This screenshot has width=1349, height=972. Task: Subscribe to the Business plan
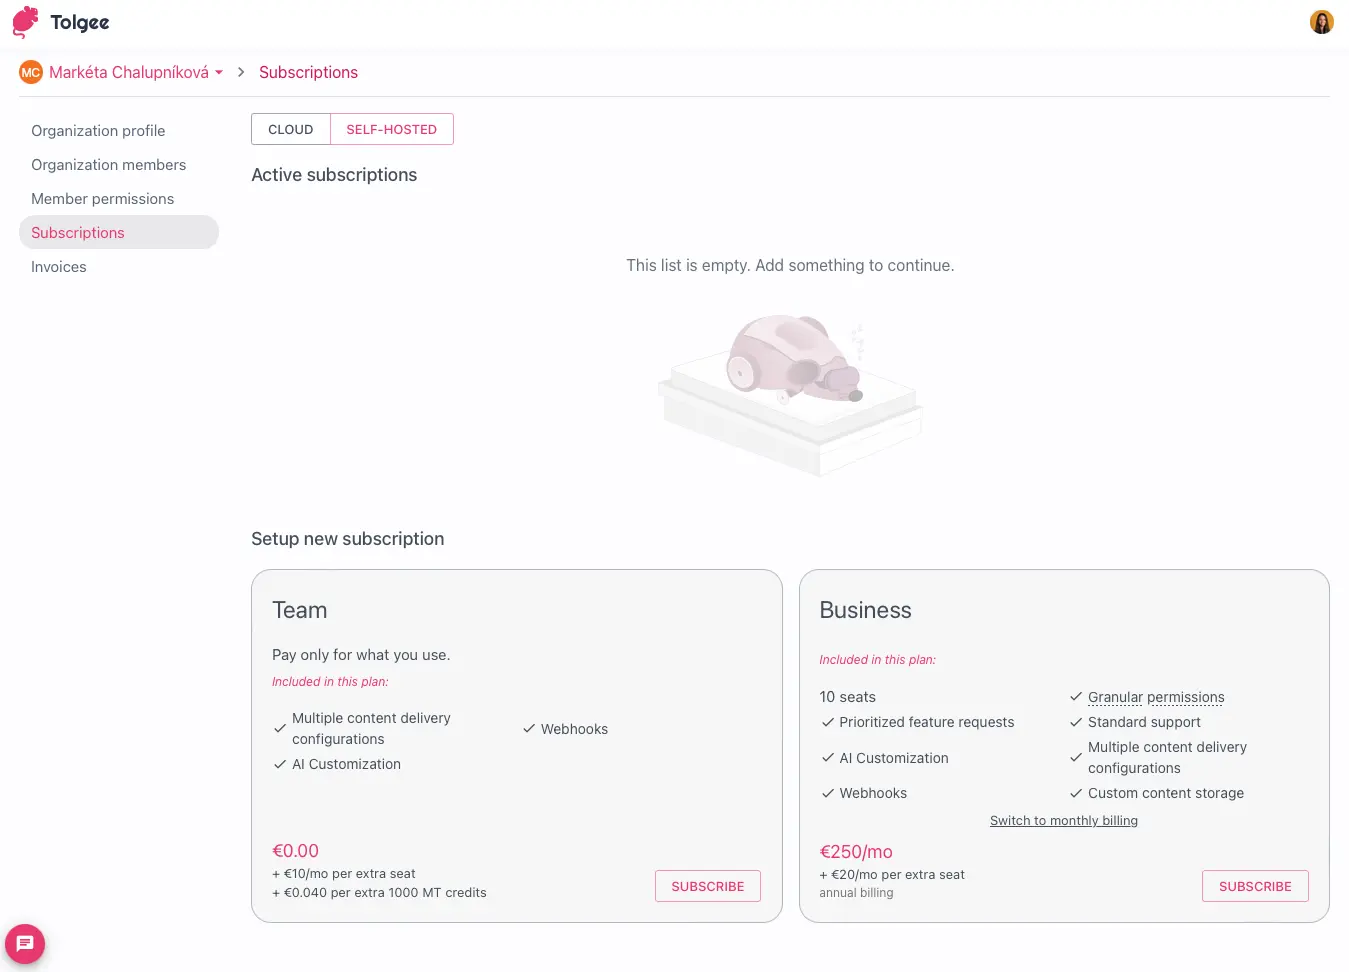[x=1255, y=886]
